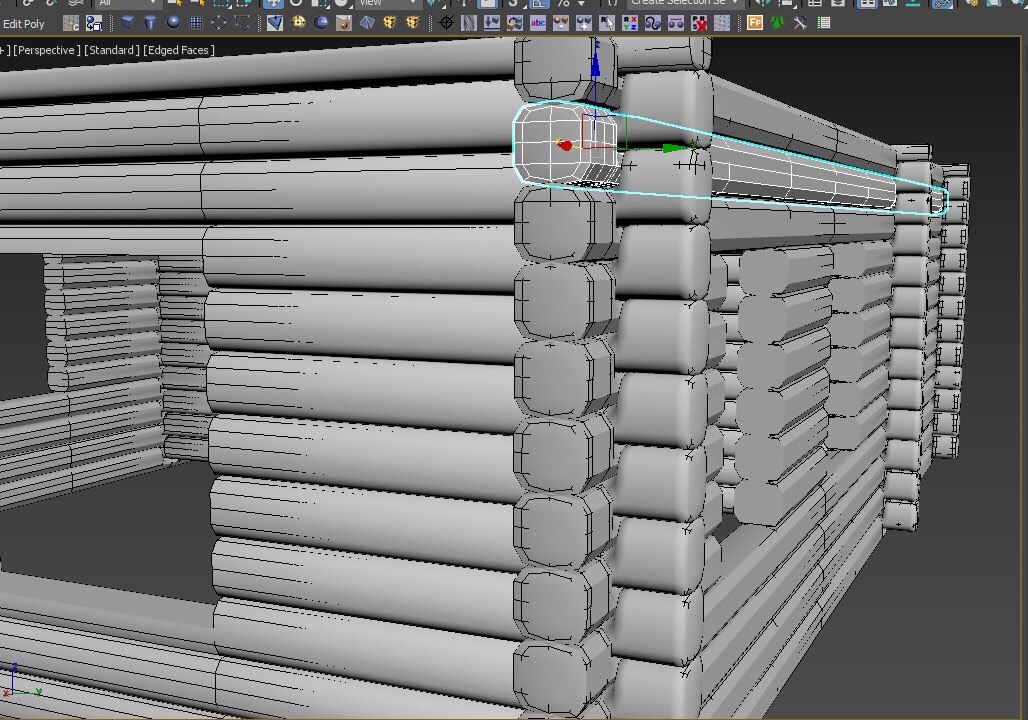This screenshot has width=1028, height=720.
Task: Click the two spheres with minus icon
Action: pyautogui.click(x=561, y=23)
